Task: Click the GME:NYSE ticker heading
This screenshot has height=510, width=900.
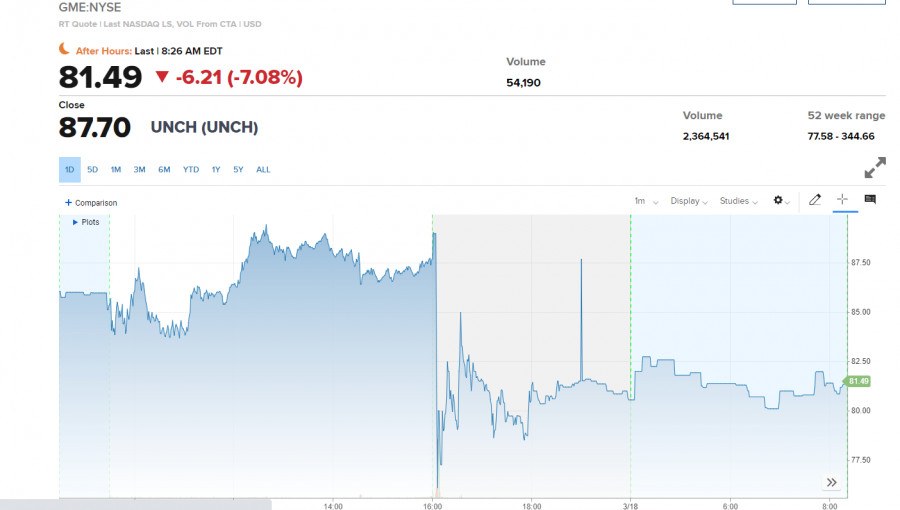Action: tap(90, 7)
